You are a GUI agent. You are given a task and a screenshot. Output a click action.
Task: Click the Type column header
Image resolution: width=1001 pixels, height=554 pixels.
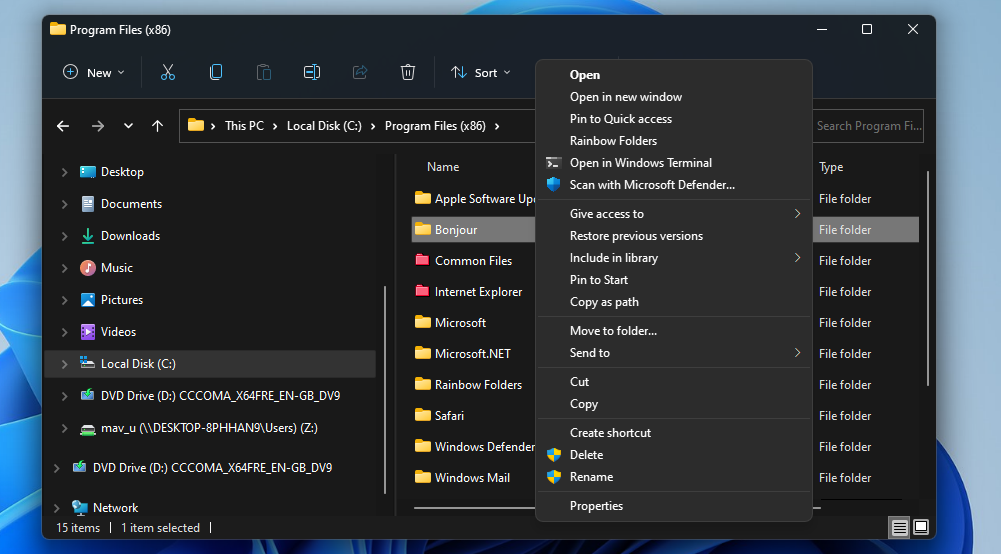pos(831,167)
